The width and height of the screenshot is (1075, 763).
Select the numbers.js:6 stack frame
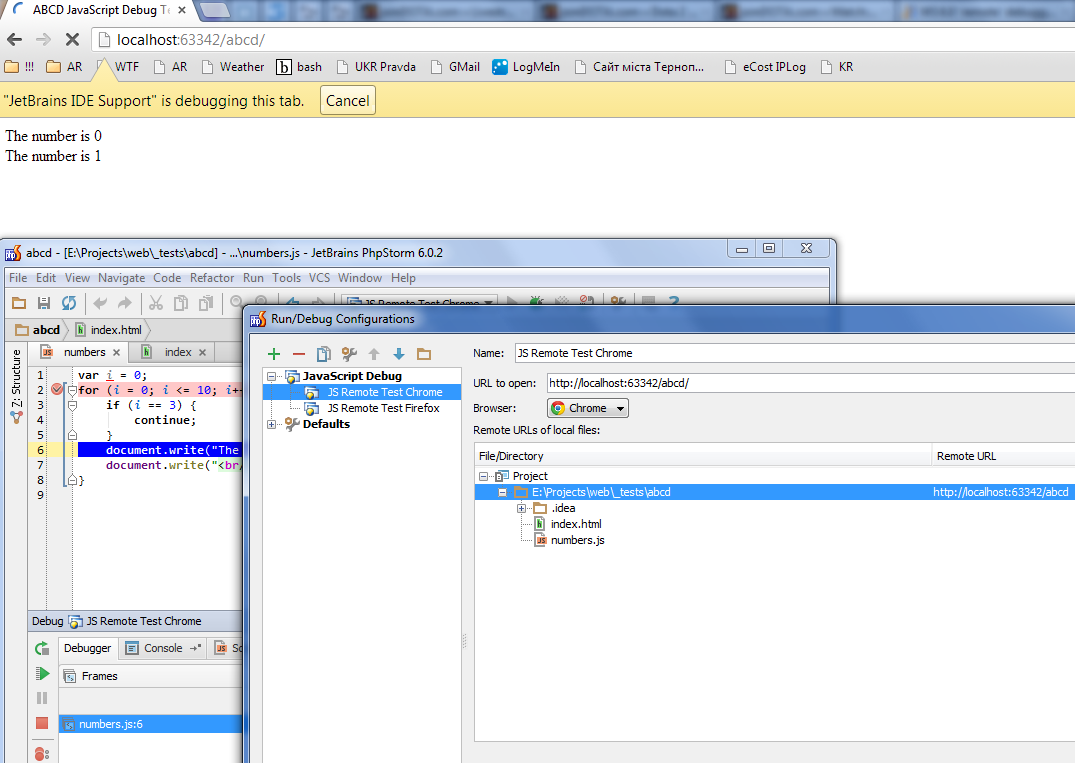click(151, 724)
